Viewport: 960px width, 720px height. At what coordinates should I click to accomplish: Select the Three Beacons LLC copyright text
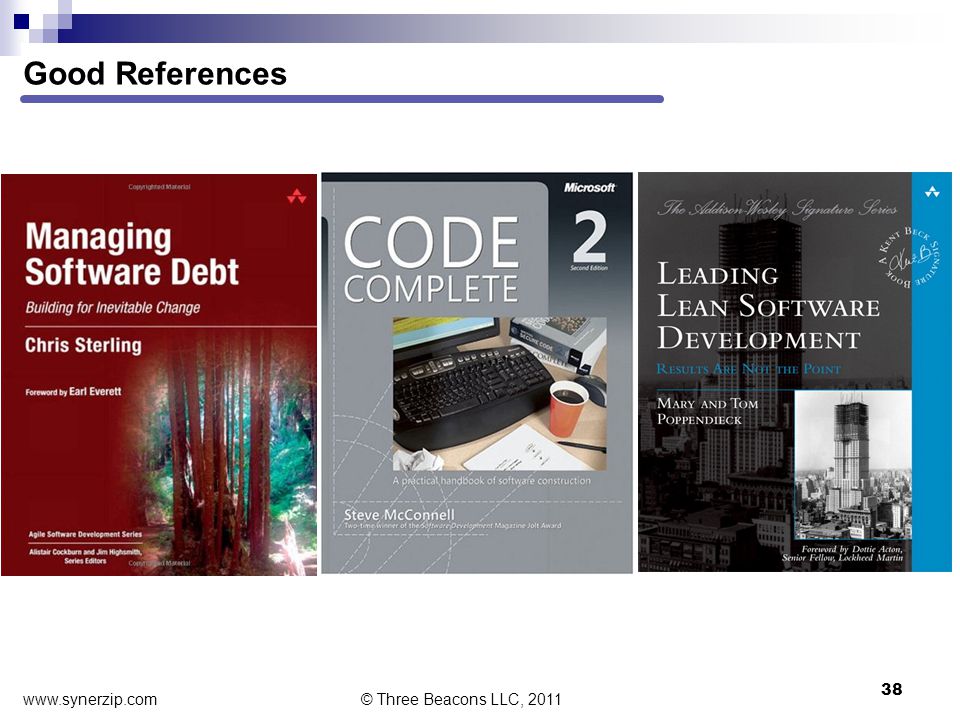(460, 699)
